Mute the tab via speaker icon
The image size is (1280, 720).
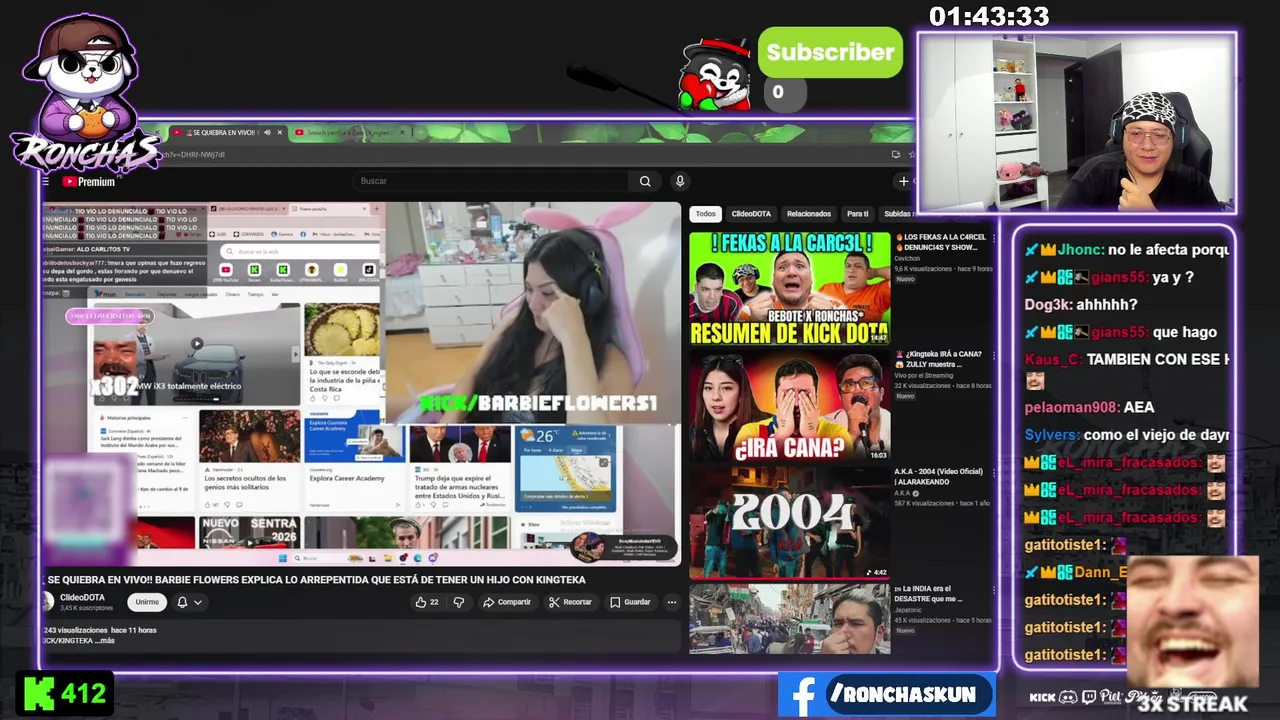(x=267, y=132)
